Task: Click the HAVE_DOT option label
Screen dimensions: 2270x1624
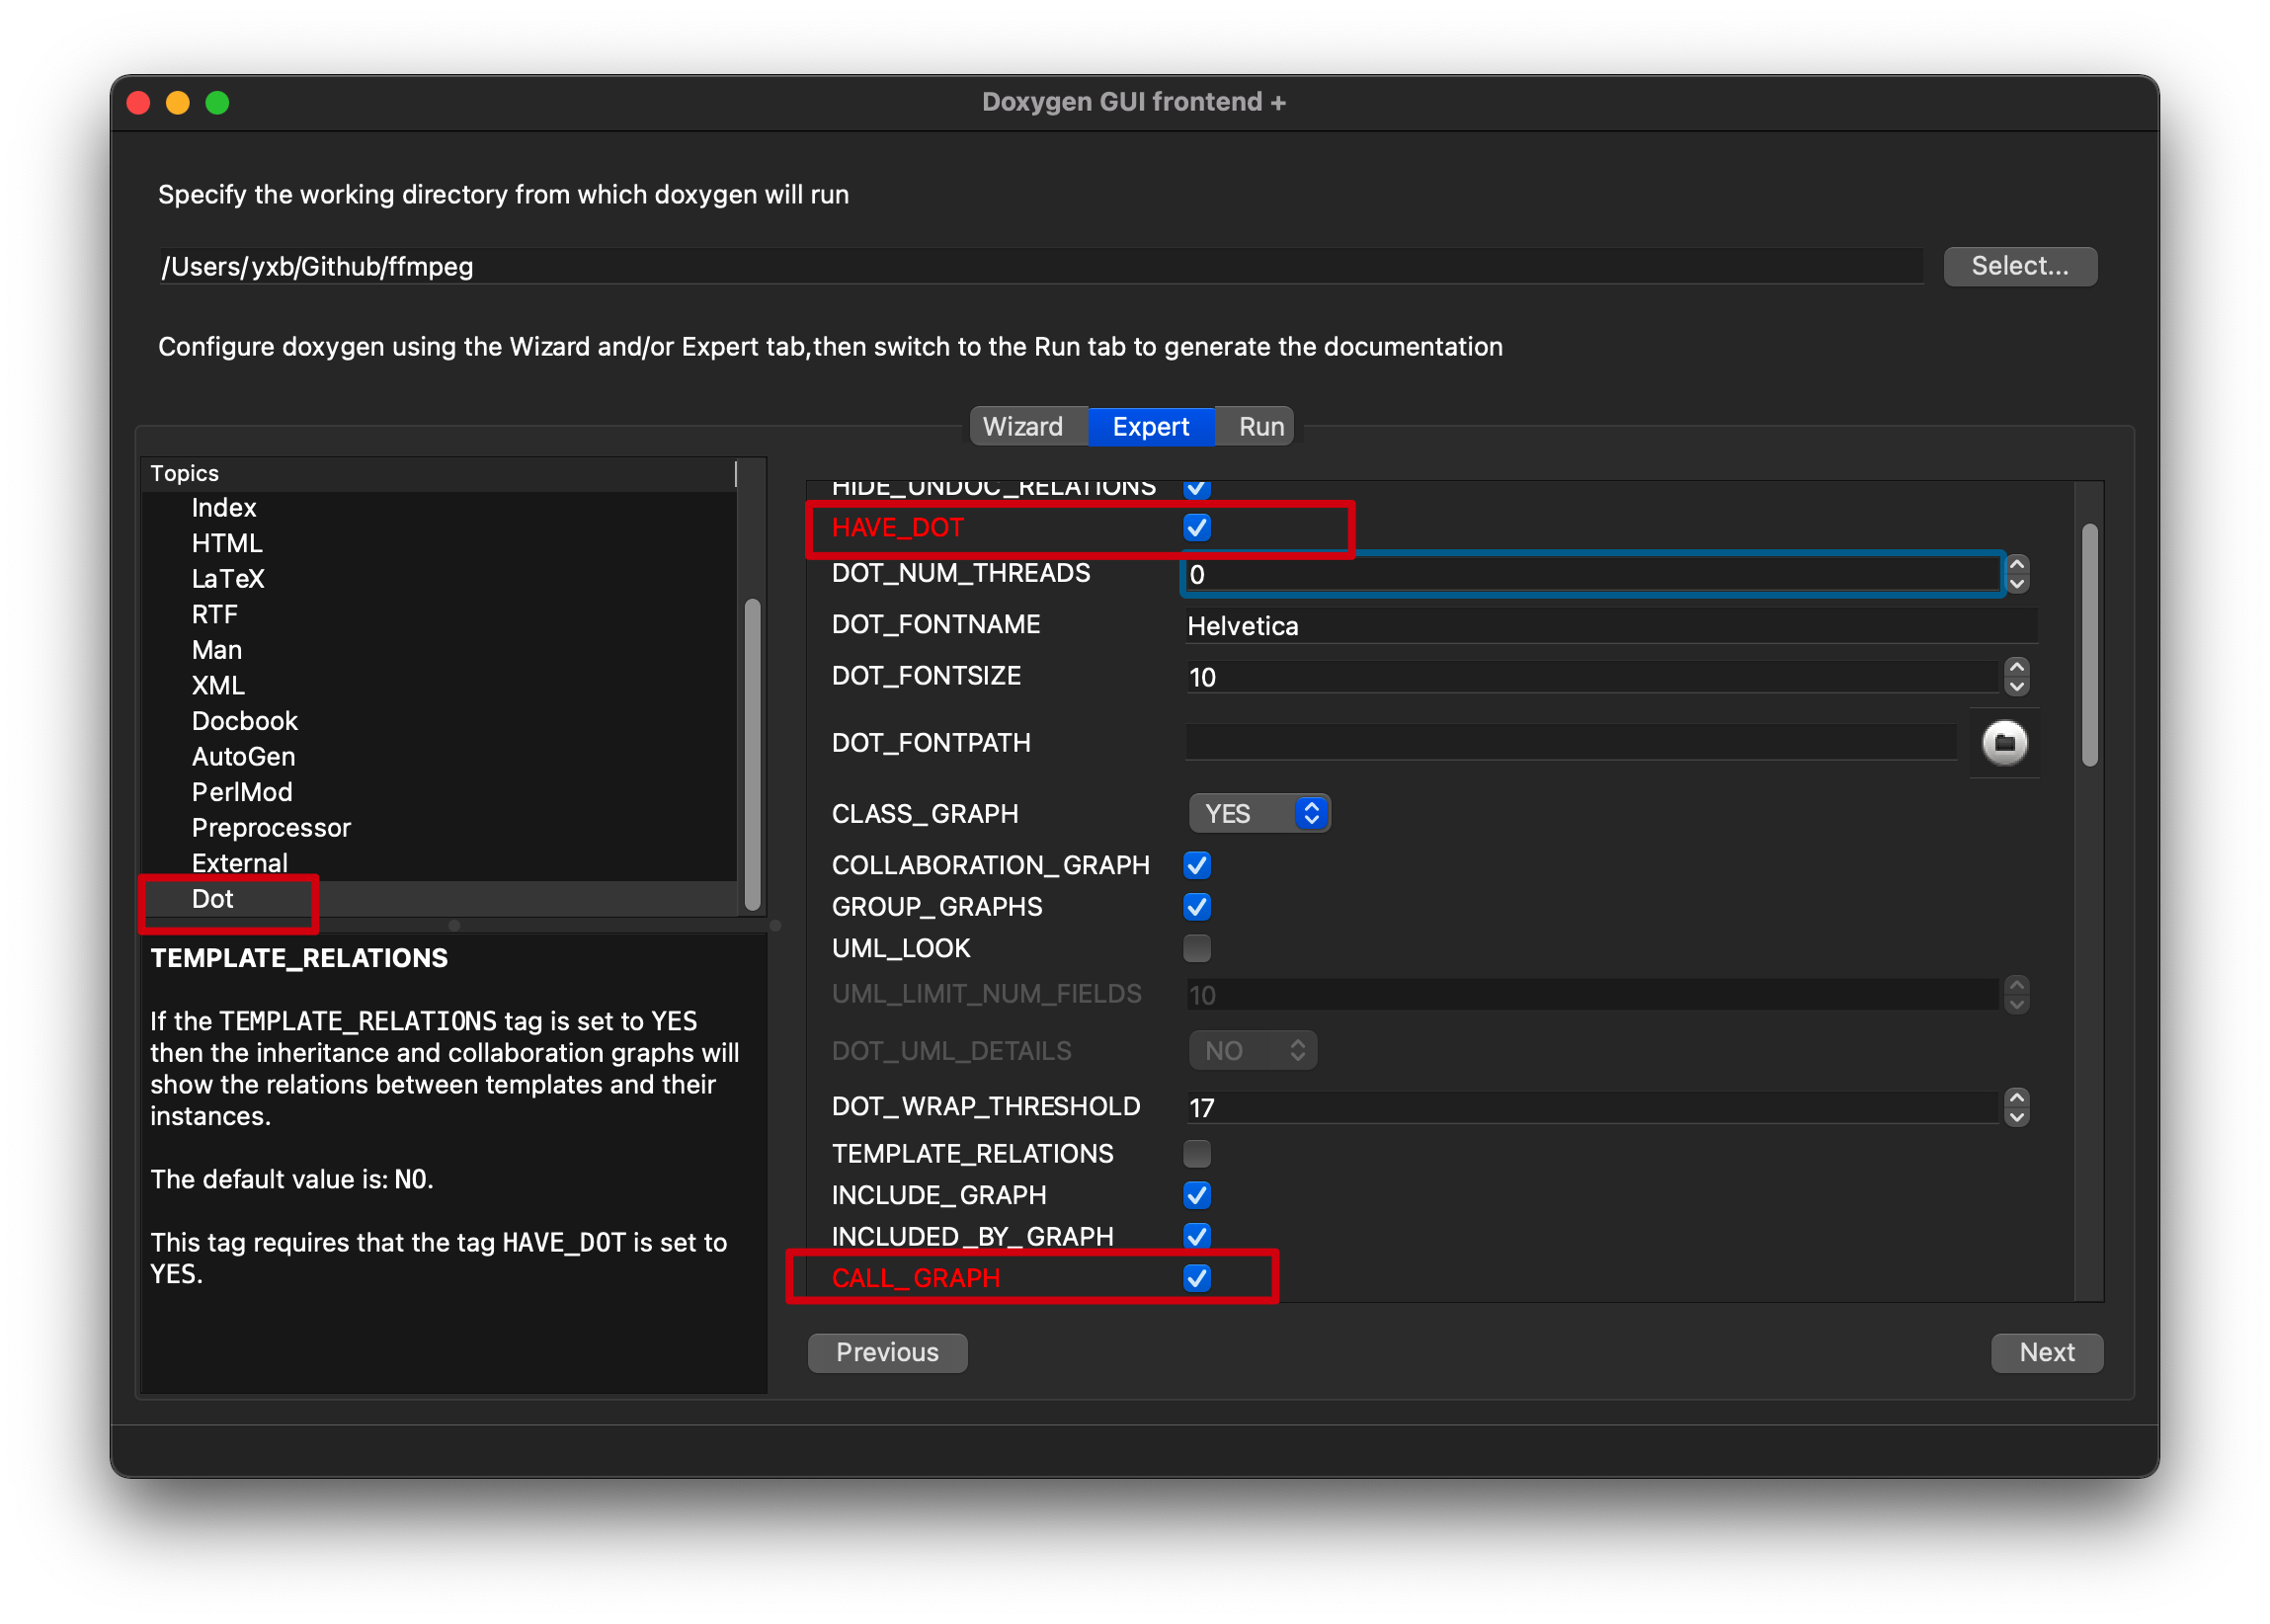Action: [898, 527]
